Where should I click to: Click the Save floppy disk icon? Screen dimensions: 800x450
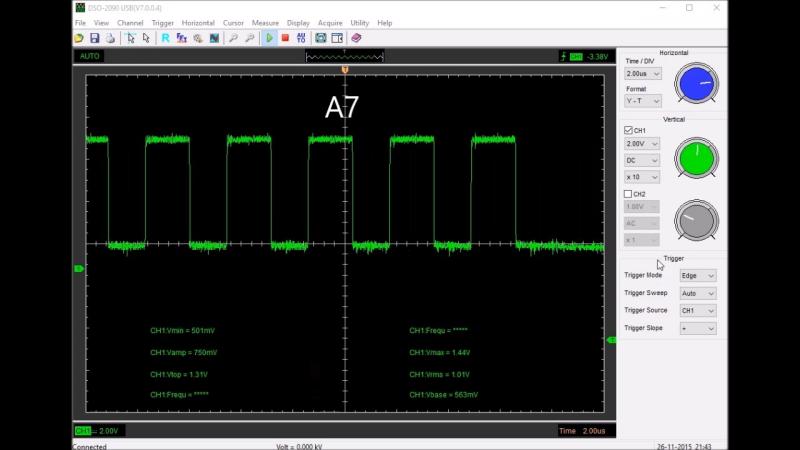[95, 38]
